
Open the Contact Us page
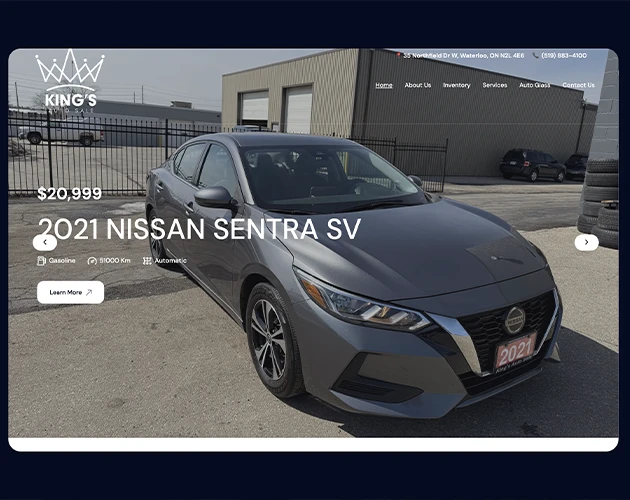coord(578,85)
